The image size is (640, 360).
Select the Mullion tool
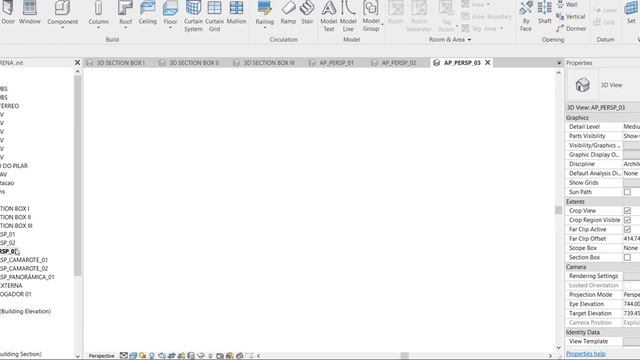(236, 13)
